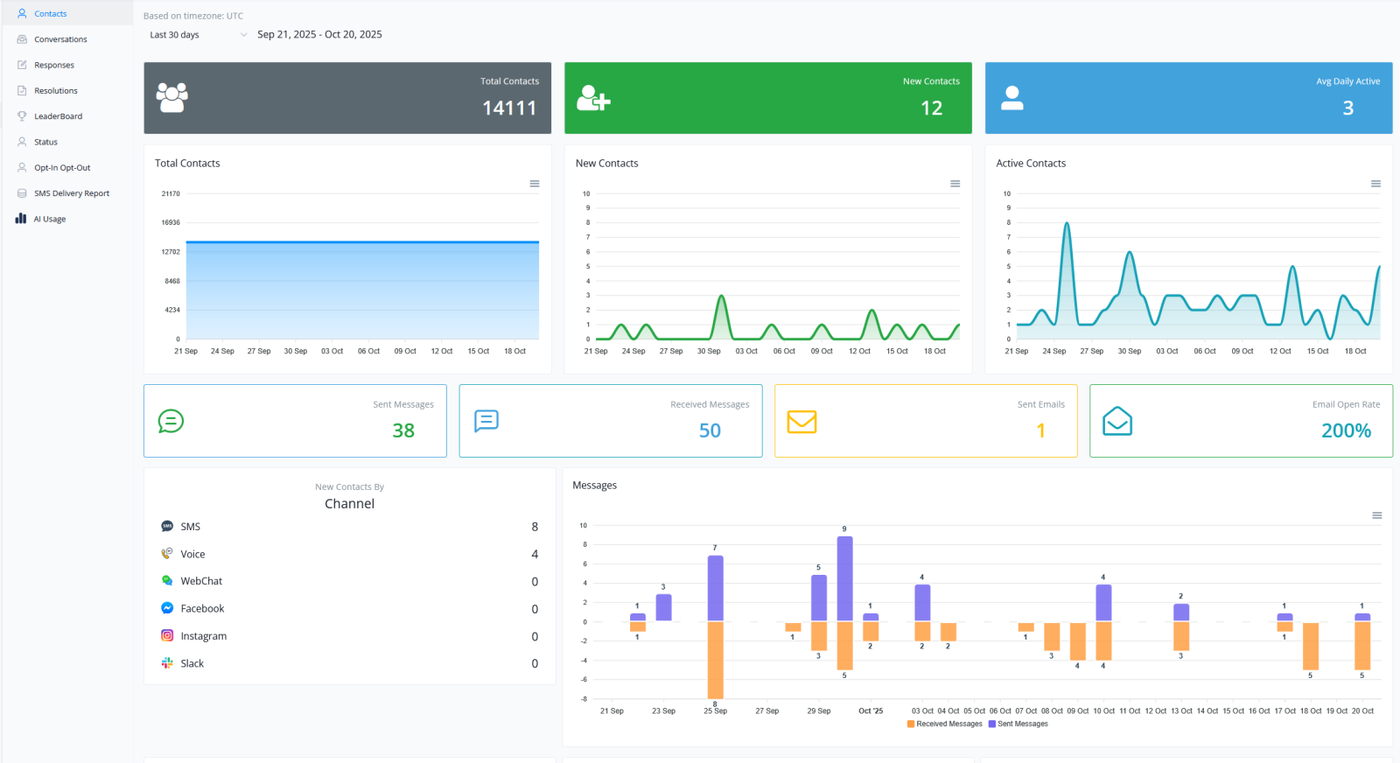Open the Messages chart hamburger menu

(1377, 516)
